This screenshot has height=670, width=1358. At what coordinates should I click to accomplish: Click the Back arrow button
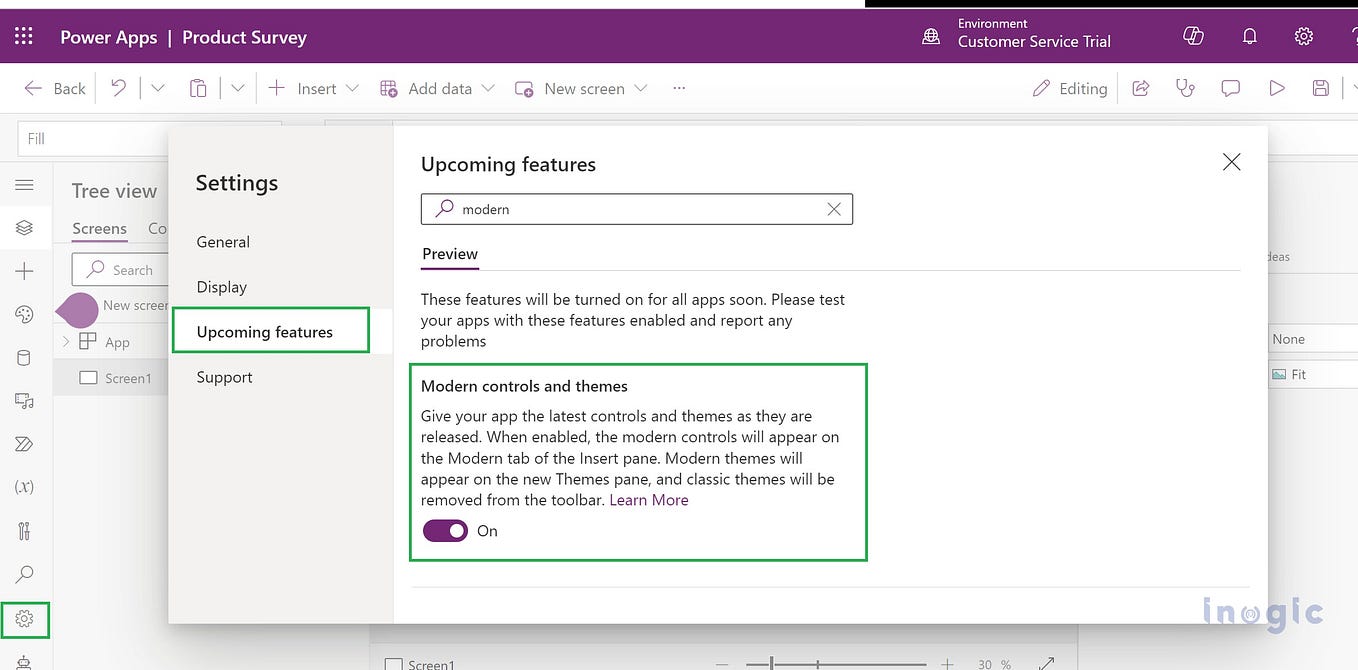coord(55,88)
